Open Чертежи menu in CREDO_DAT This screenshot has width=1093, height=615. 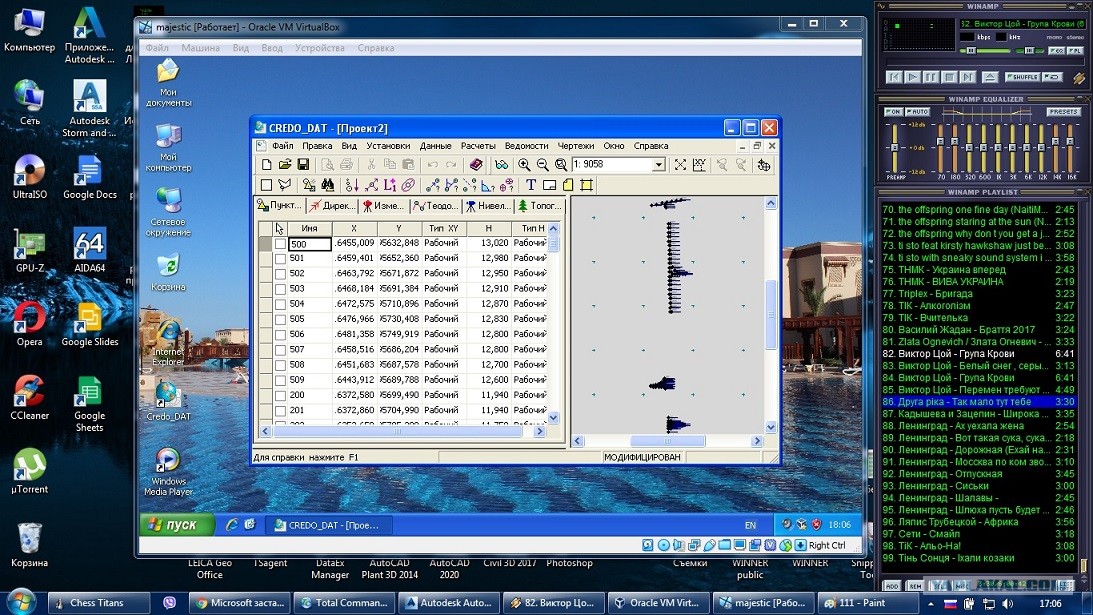(576, 146)
